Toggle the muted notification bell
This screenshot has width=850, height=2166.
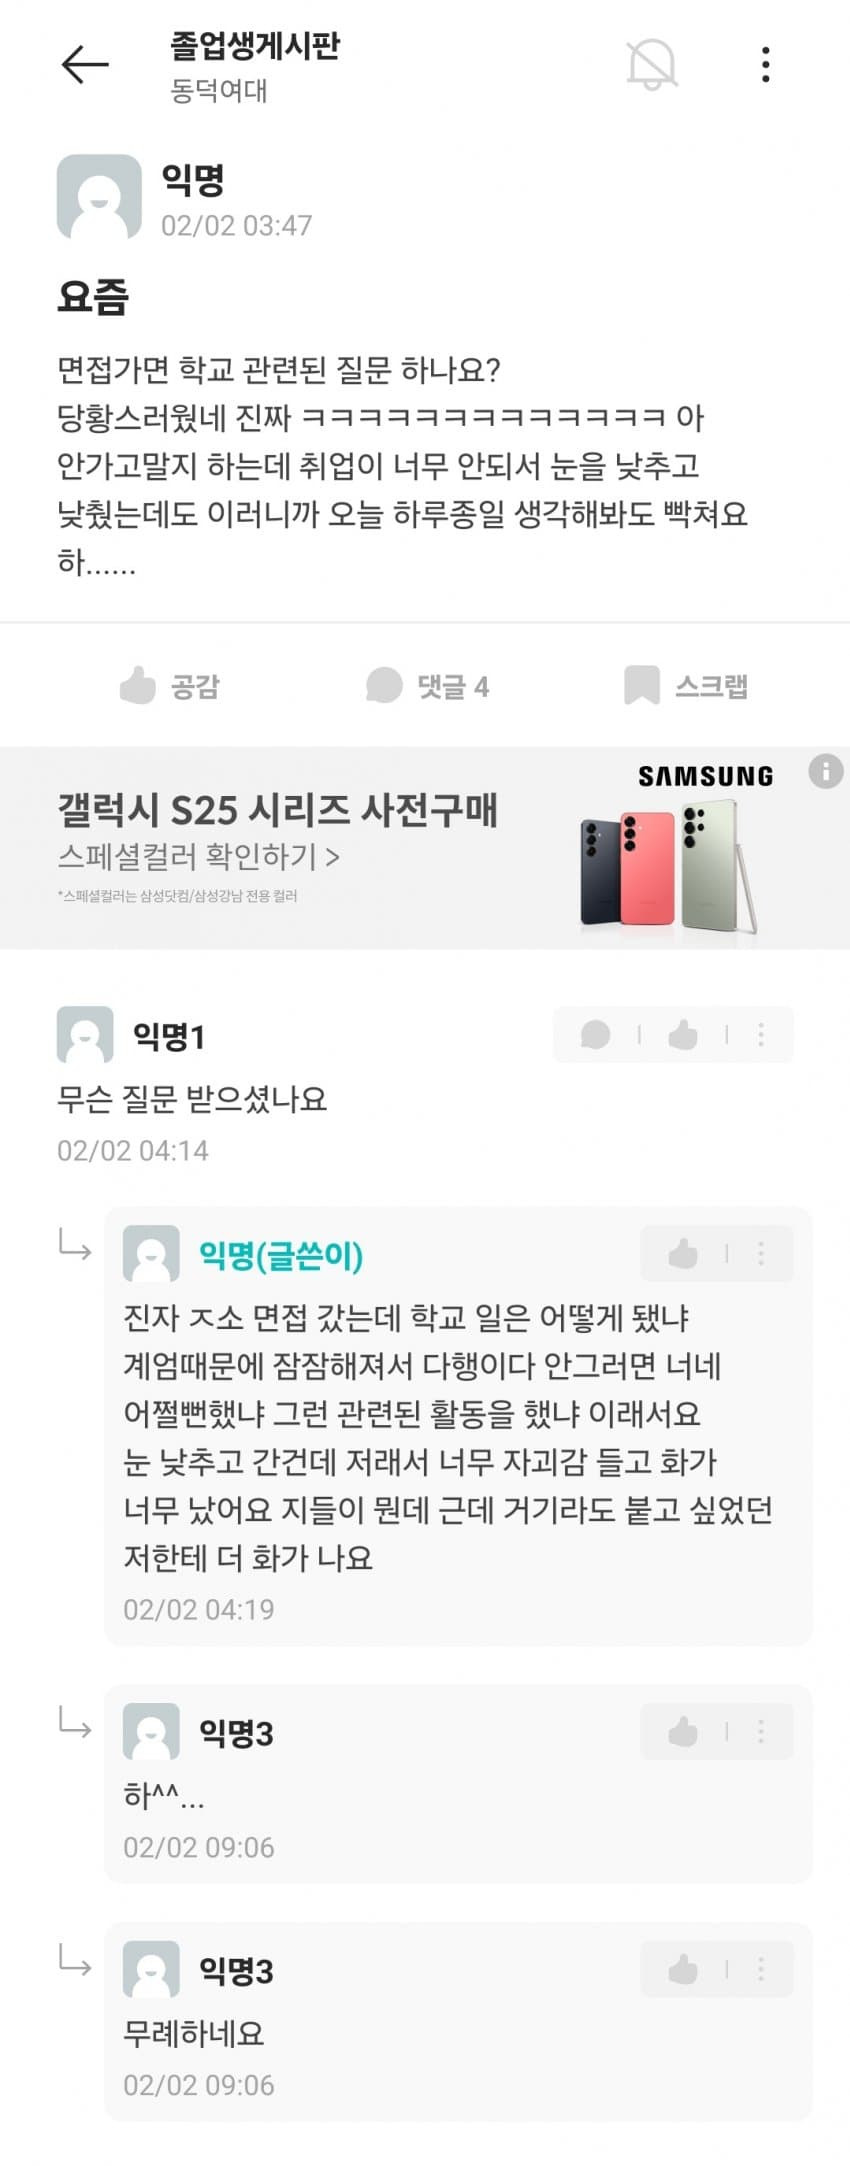[652, 65]
